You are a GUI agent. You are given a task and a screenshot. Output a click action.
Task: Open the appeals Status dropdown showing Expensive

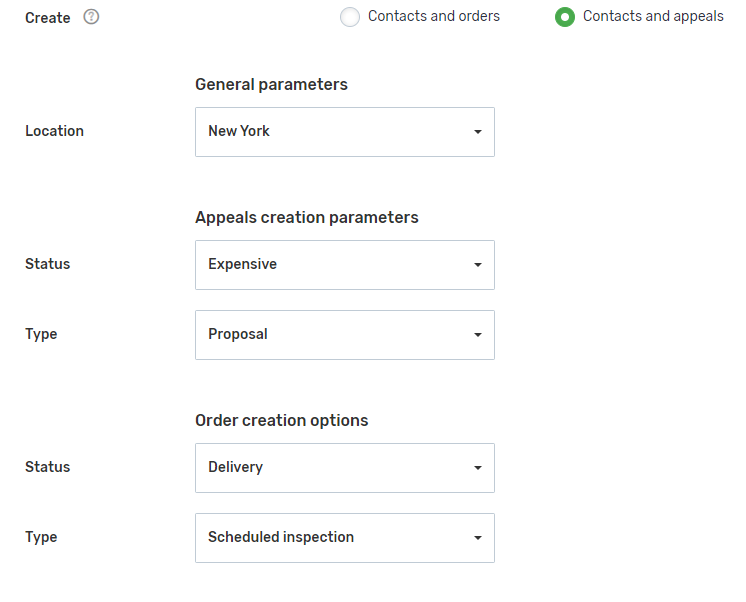click(x=330, y=265)
